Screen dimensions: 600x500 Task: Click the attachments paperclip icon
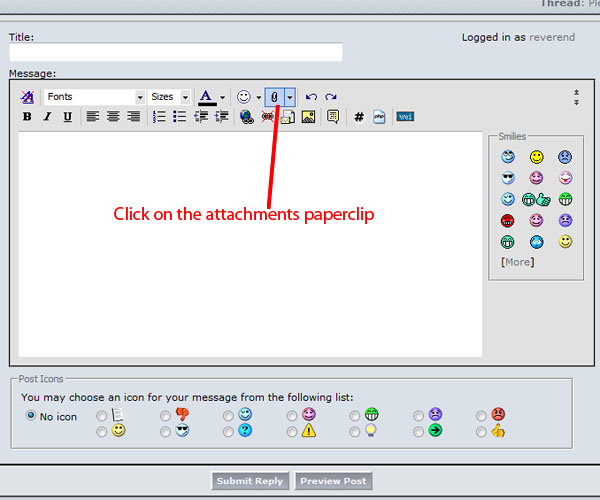tap(273, 97)
